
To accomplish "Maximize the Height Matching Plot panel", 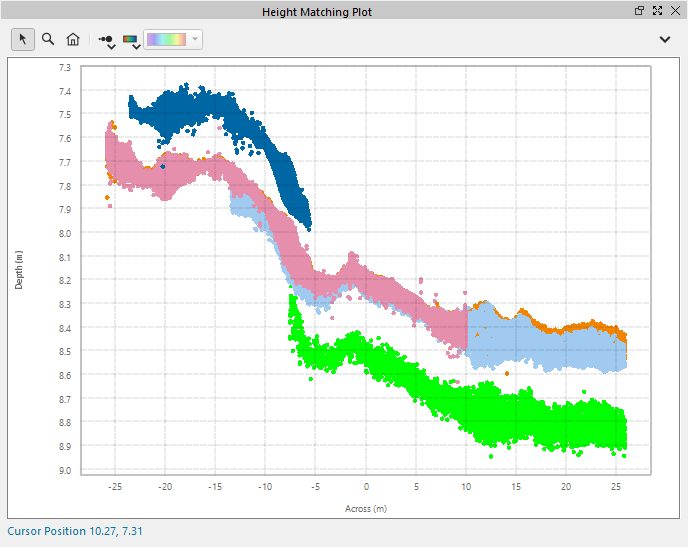I will click(657, 10).
